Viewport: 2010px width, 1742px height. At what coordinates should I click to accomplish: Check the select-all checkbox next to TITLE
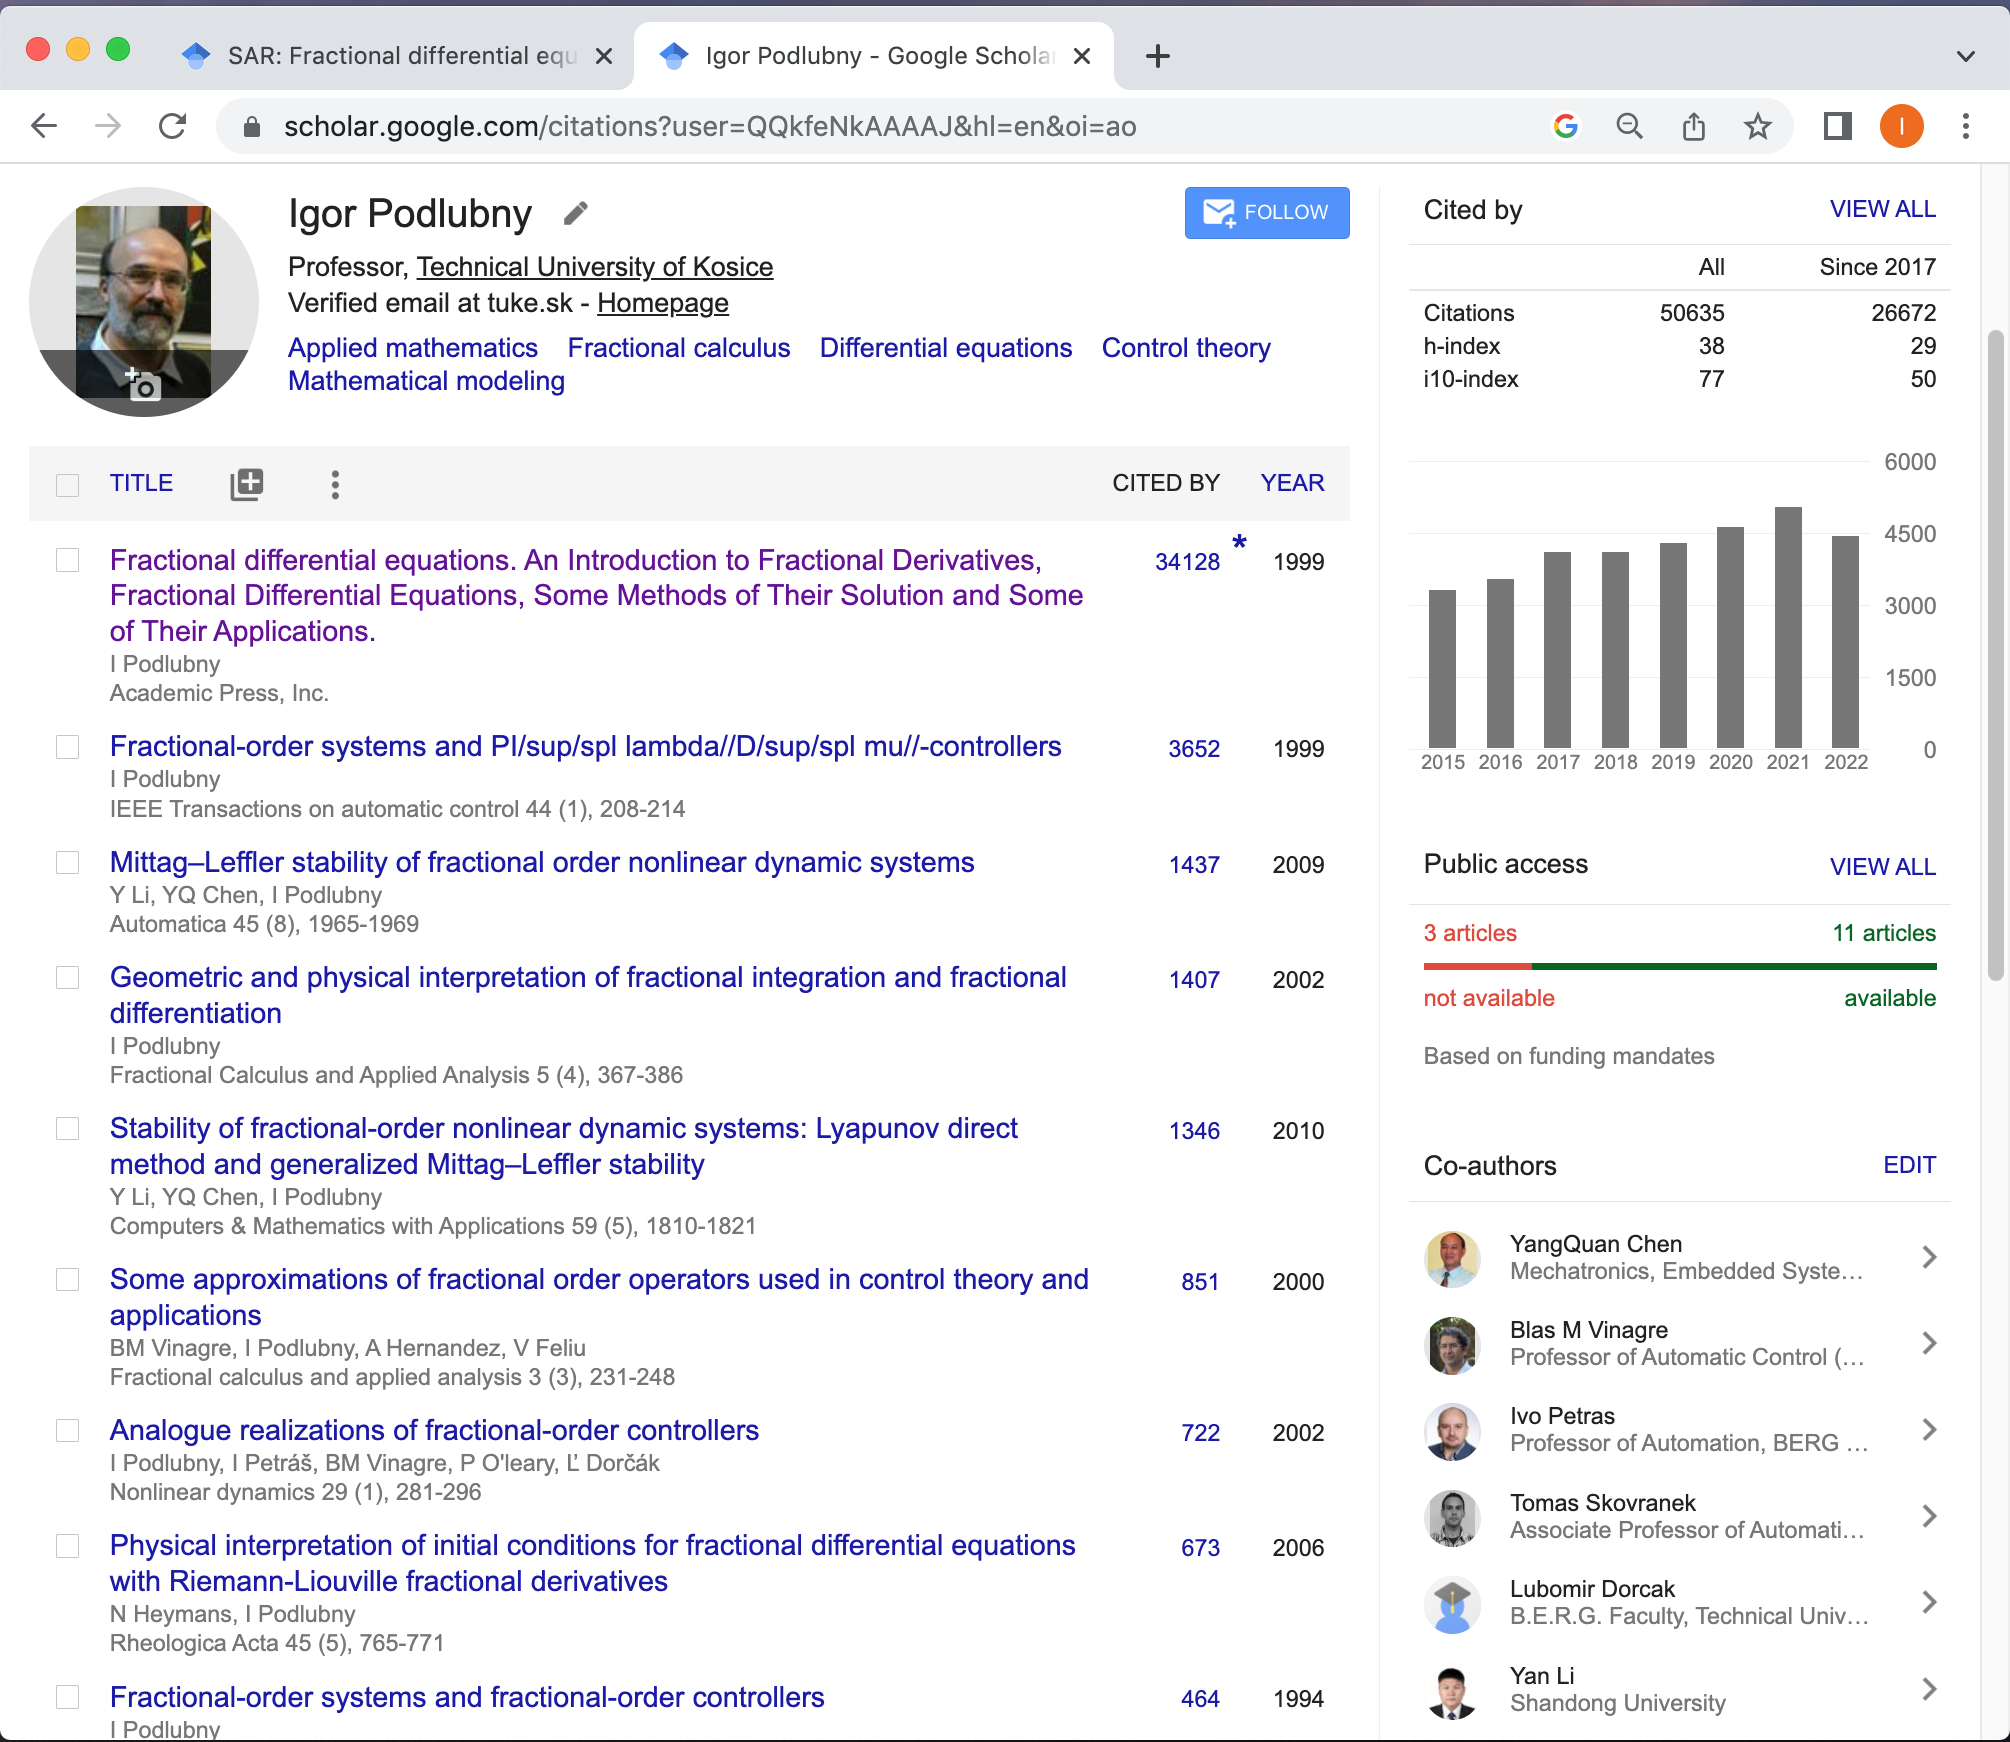pyautogui.click(x=68, y=485)
